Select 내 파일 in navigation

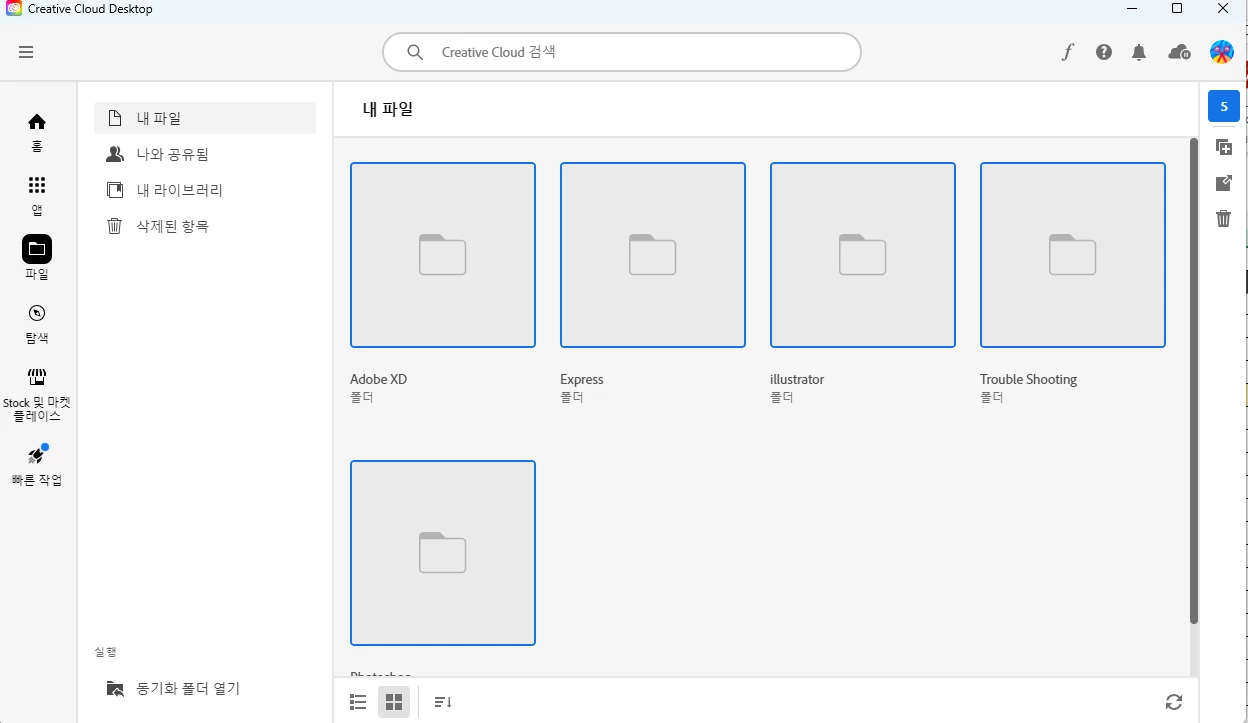(205, 118)
